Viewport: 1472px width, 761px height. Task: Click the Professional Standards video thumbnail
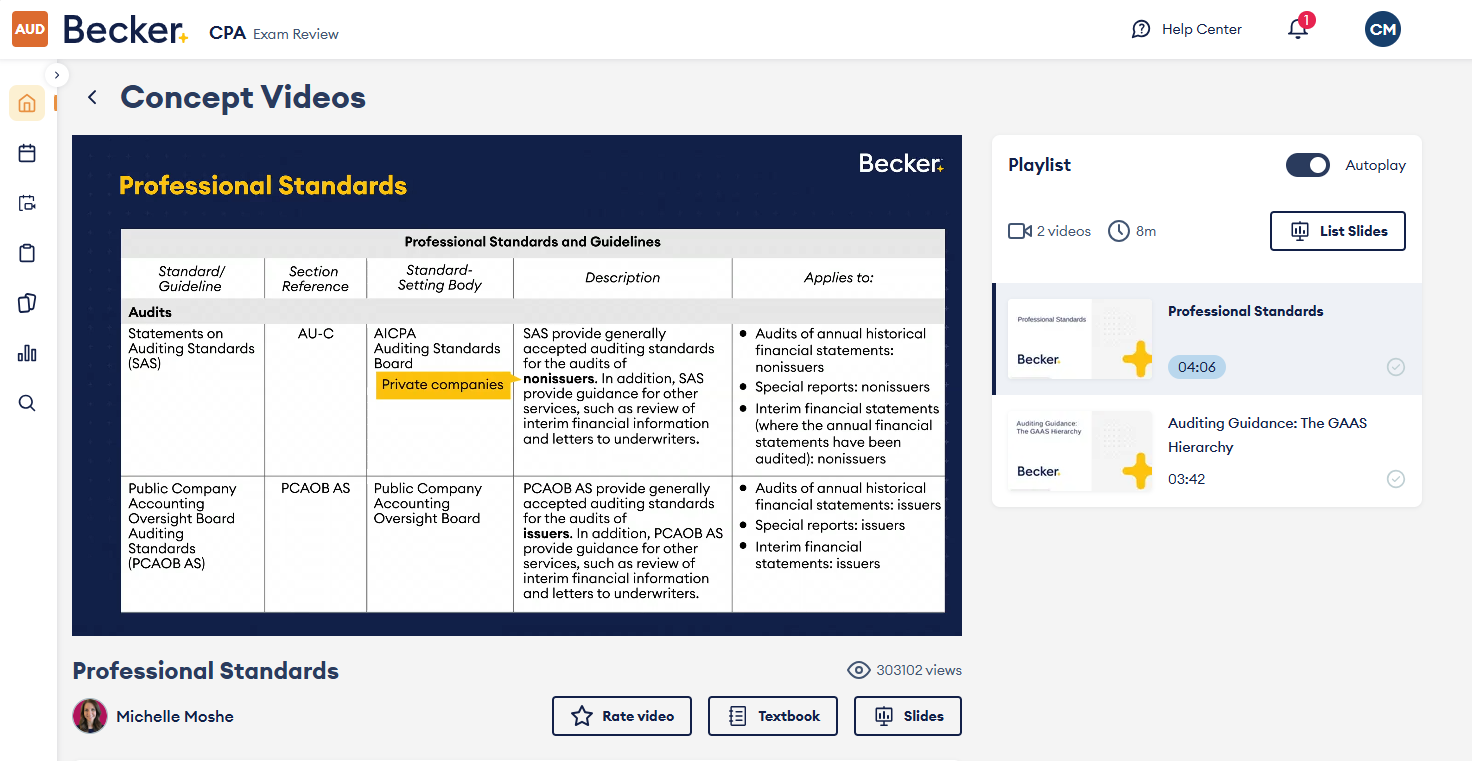coord(1080,339)
